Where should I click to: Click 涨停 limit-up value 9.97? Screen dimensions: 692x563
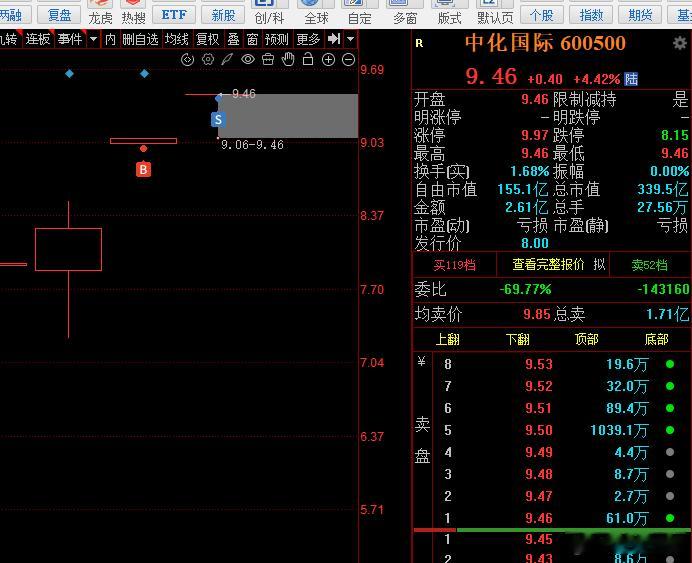[534, 135]
